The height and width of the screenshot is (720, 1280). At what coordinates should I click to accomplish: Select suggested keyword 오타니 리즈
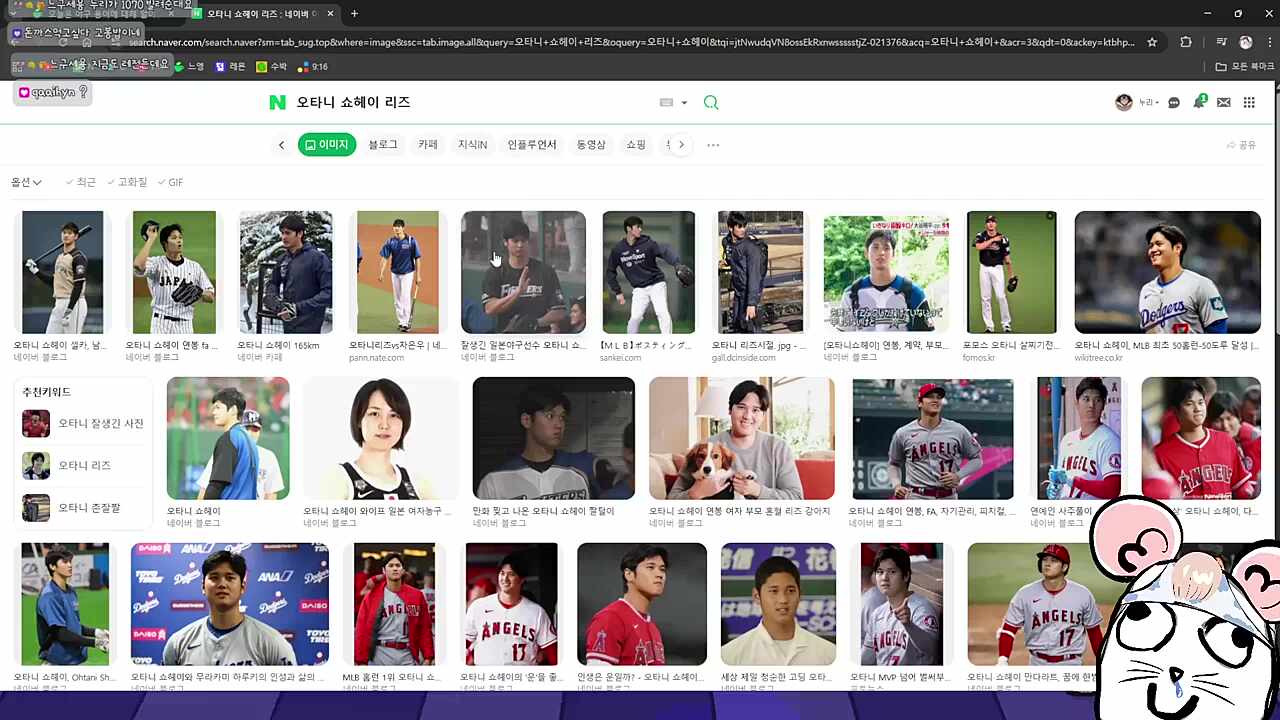[x=66, y=465]
